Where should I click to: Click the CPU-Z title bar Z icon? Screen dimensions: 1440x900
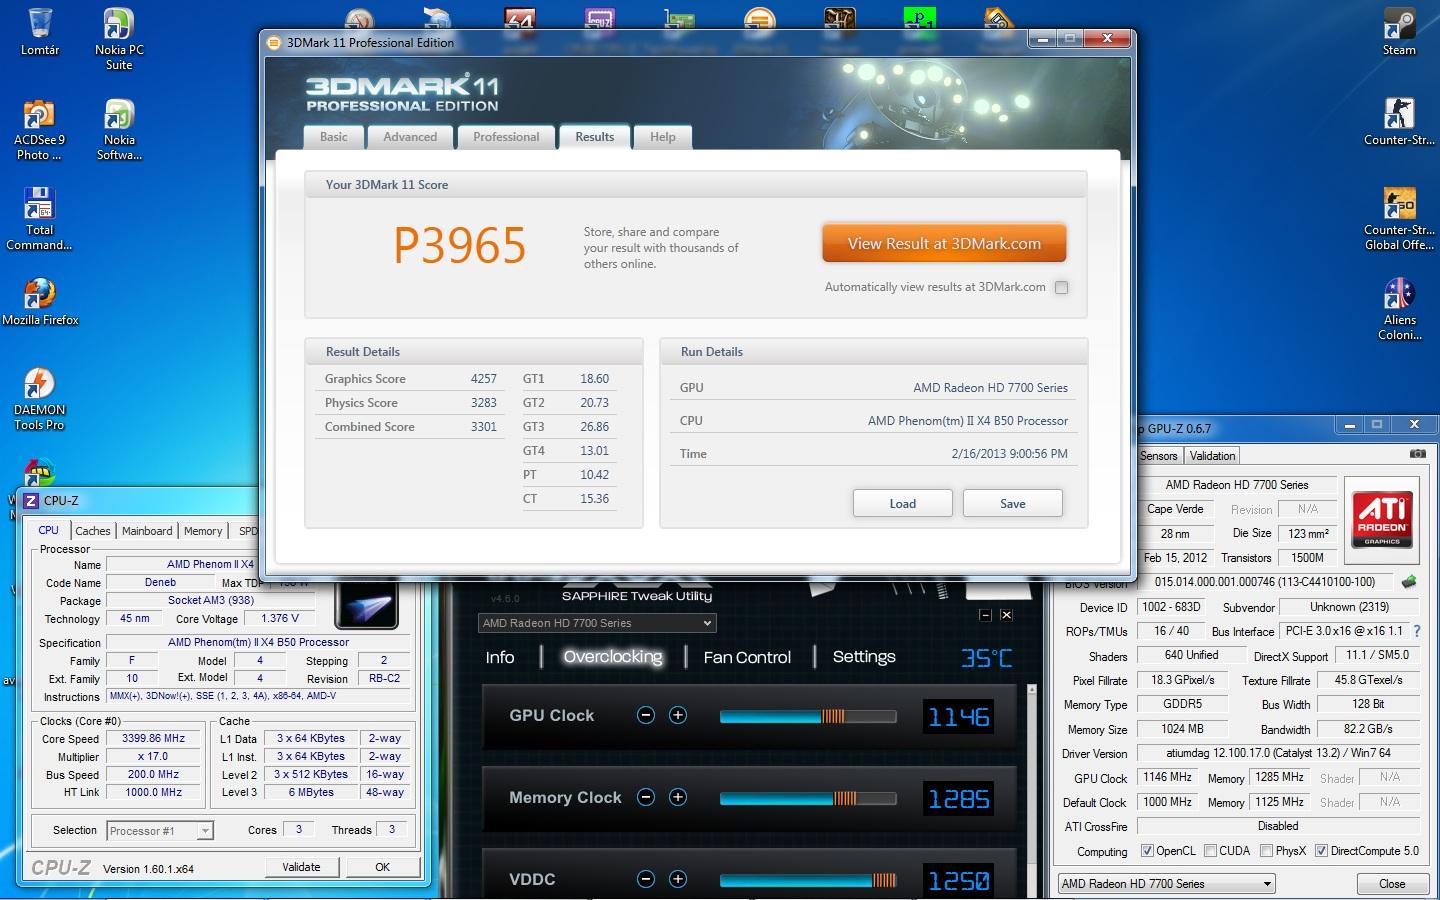coord(31,501)
